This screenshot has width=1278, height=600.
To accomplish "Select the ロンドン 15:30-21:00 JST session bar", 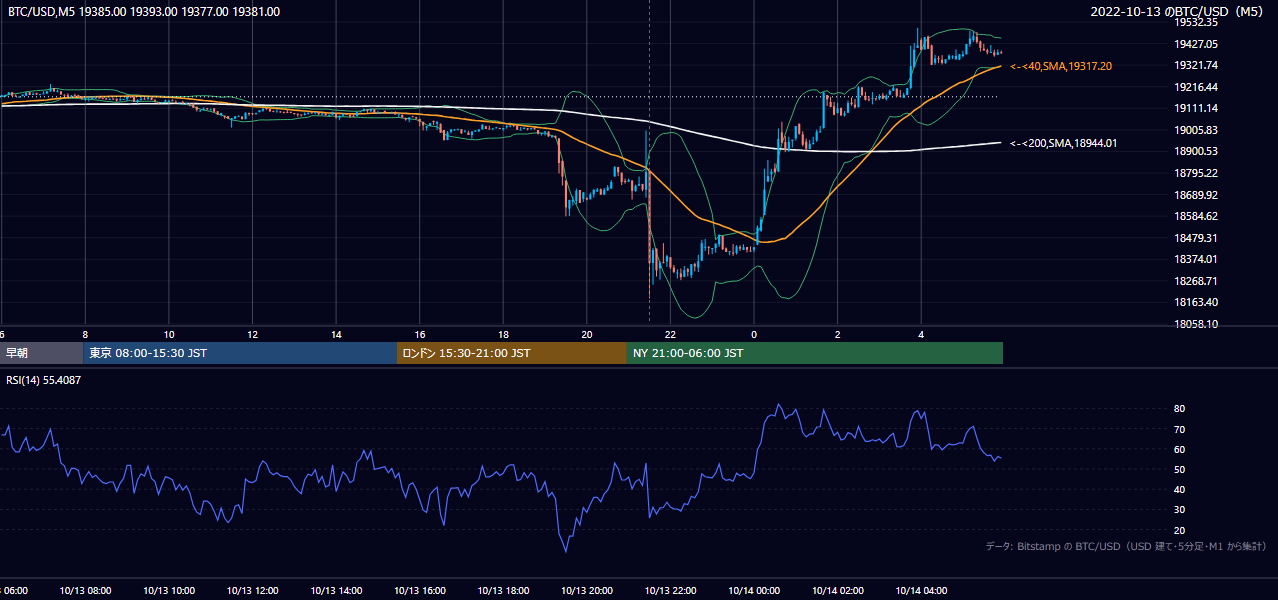I will point(512,353).
